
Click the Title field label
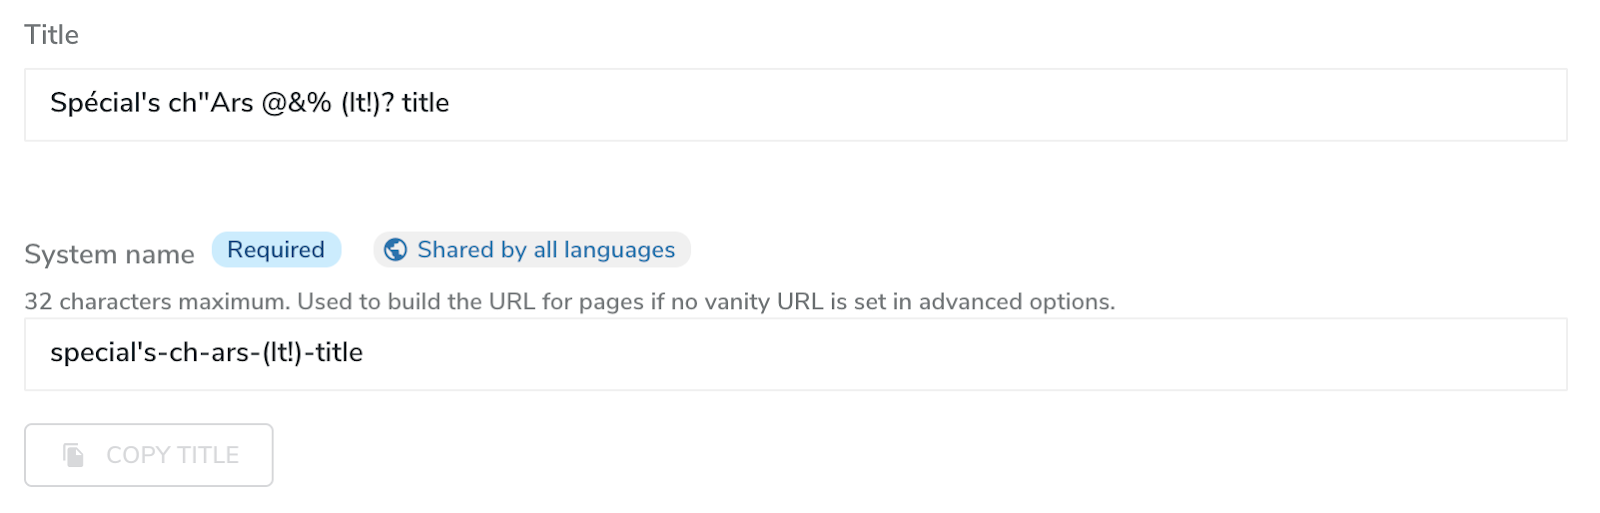point(51,35)
